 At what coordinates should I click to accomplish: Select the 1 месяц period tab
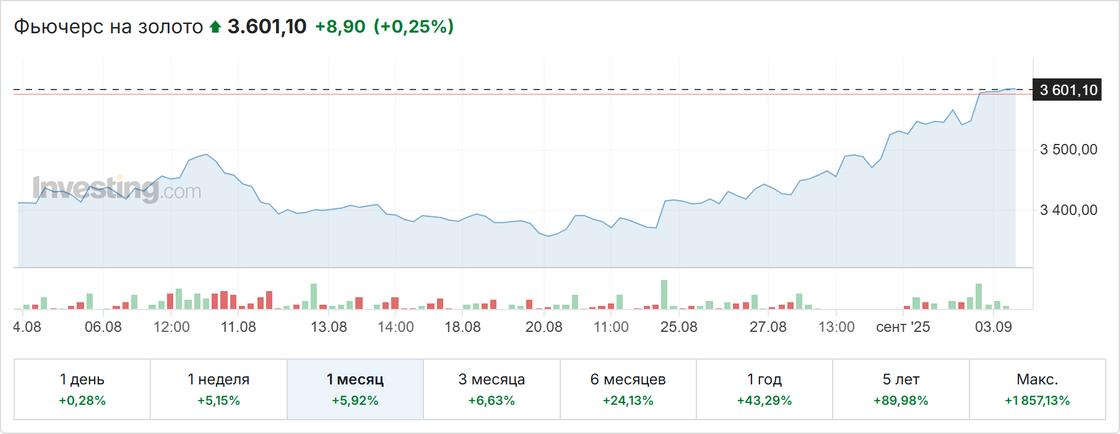(x=355, y=389)
